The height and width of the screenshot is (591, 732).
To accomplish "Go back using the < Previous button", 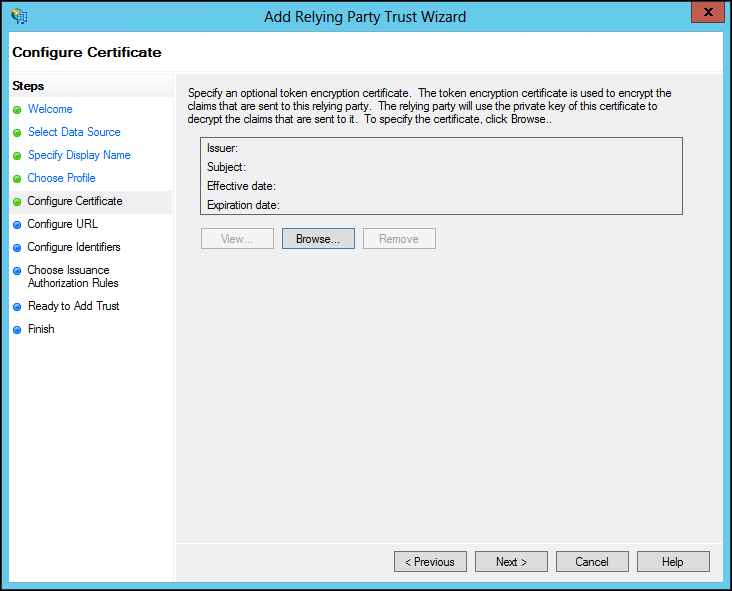I will [x=430, y=562].
